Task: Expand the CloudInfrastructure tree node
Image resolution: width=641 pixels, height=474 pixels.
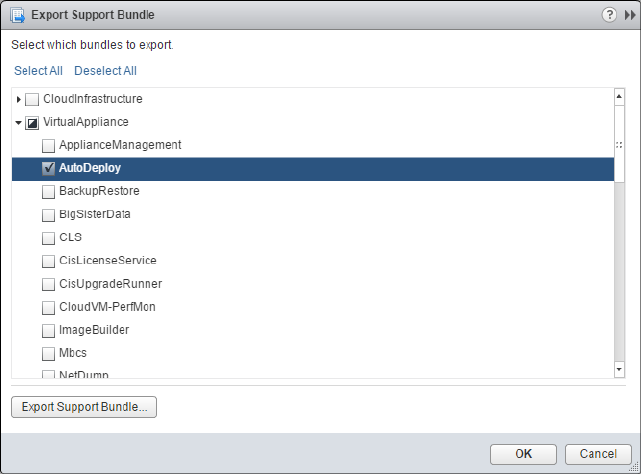Action: [x=18, y=99]
